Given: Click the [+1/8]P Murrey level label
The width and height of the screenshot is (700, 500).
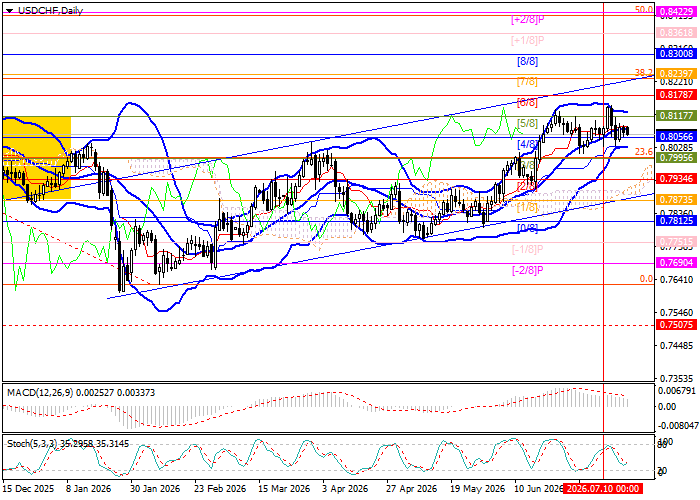Looking at the screenshot, I should coord(527,41).
